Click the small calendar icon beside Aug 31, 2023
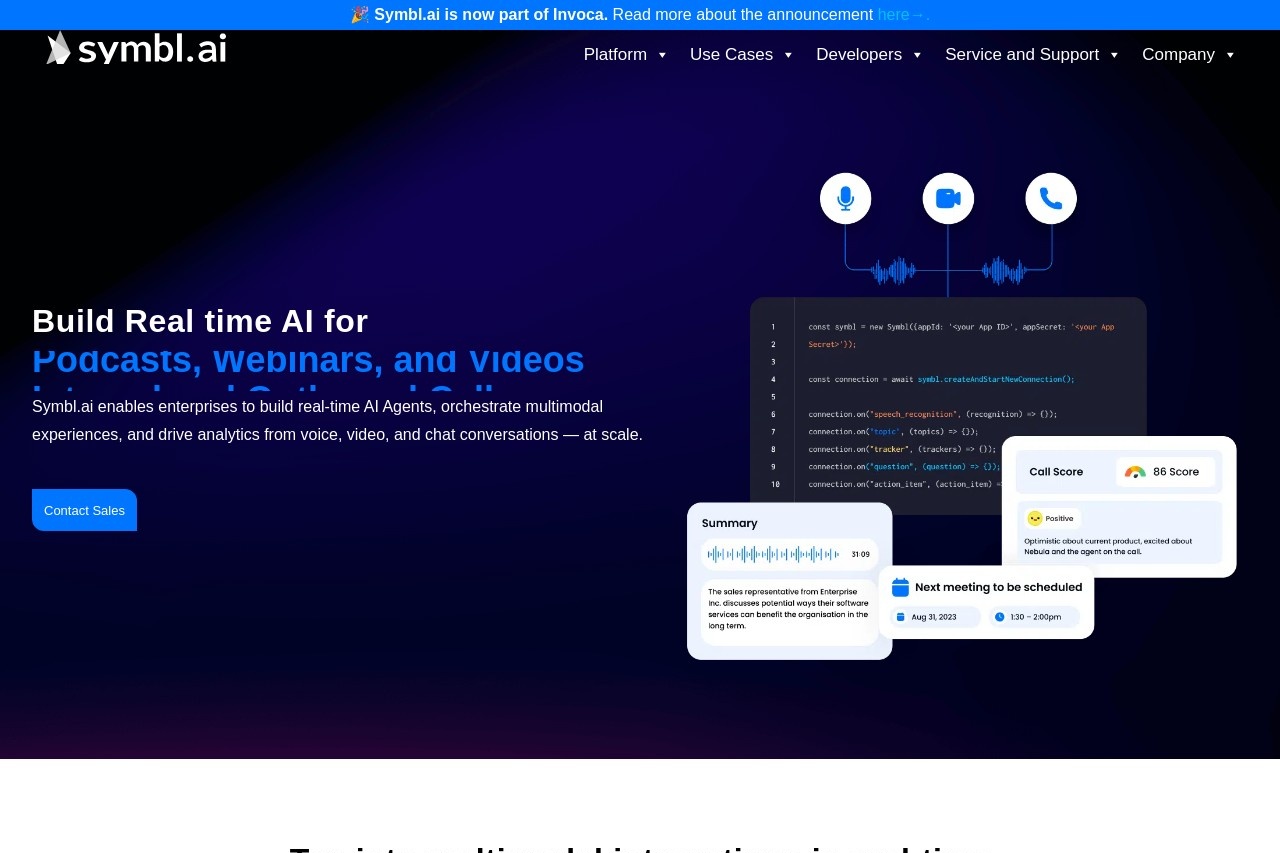 [x=900, y=617]
